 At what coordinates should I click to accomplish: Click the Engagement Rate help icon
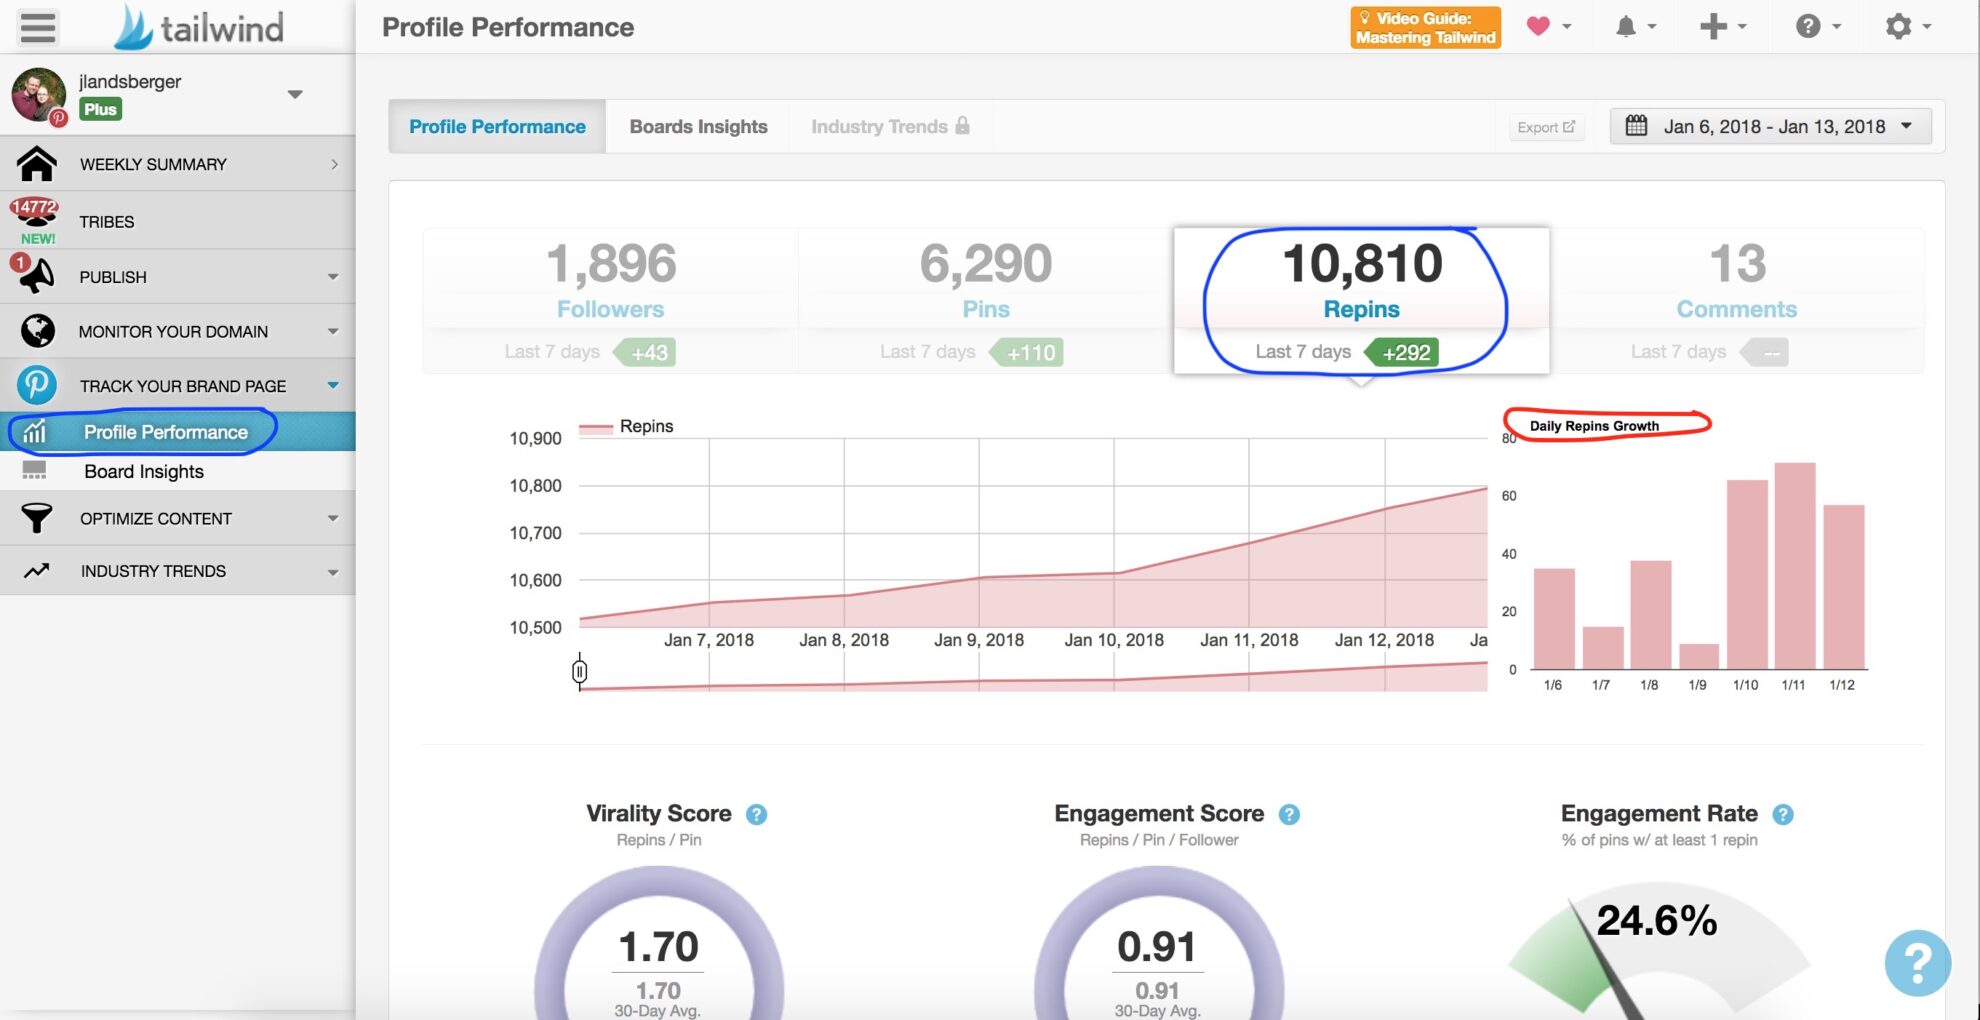coord(1783,814)
